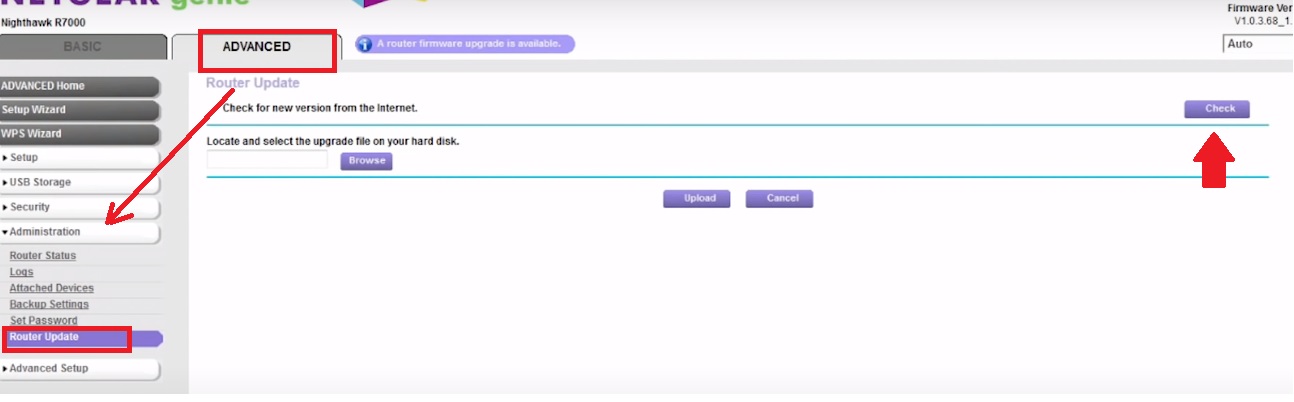Click the Upload button
Viewport: 1294px width, 402px height.
(699, 199)
